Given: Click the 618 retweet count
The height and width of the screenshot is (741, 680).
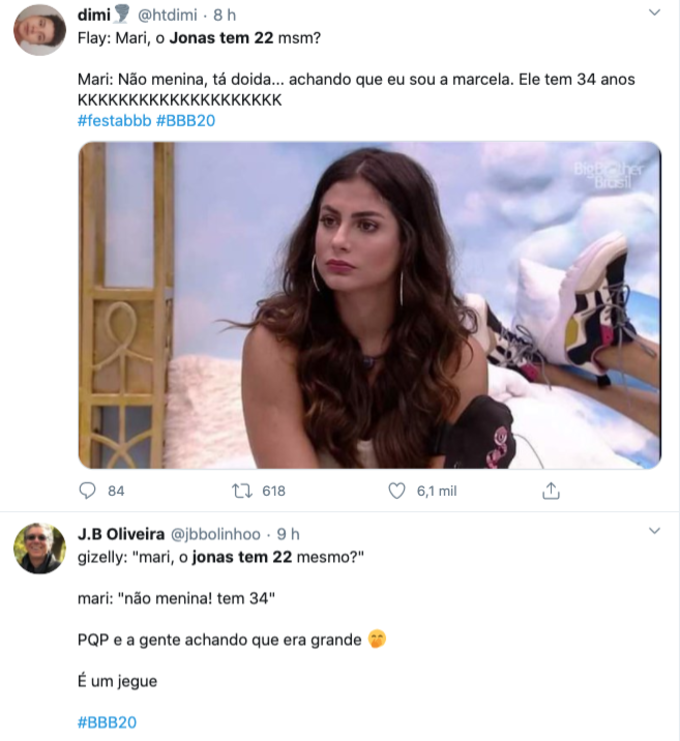Looking at the screenshot, I should (x=273, y=491).
